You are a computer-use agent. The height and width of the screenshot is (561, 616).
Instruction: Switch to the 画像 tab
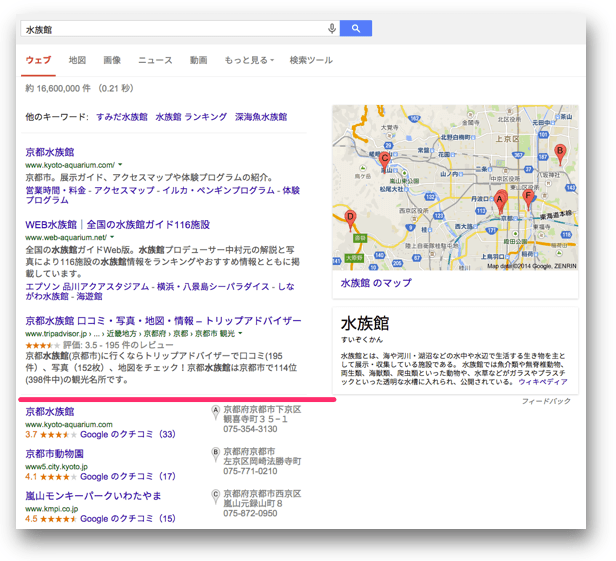(112, 60)
